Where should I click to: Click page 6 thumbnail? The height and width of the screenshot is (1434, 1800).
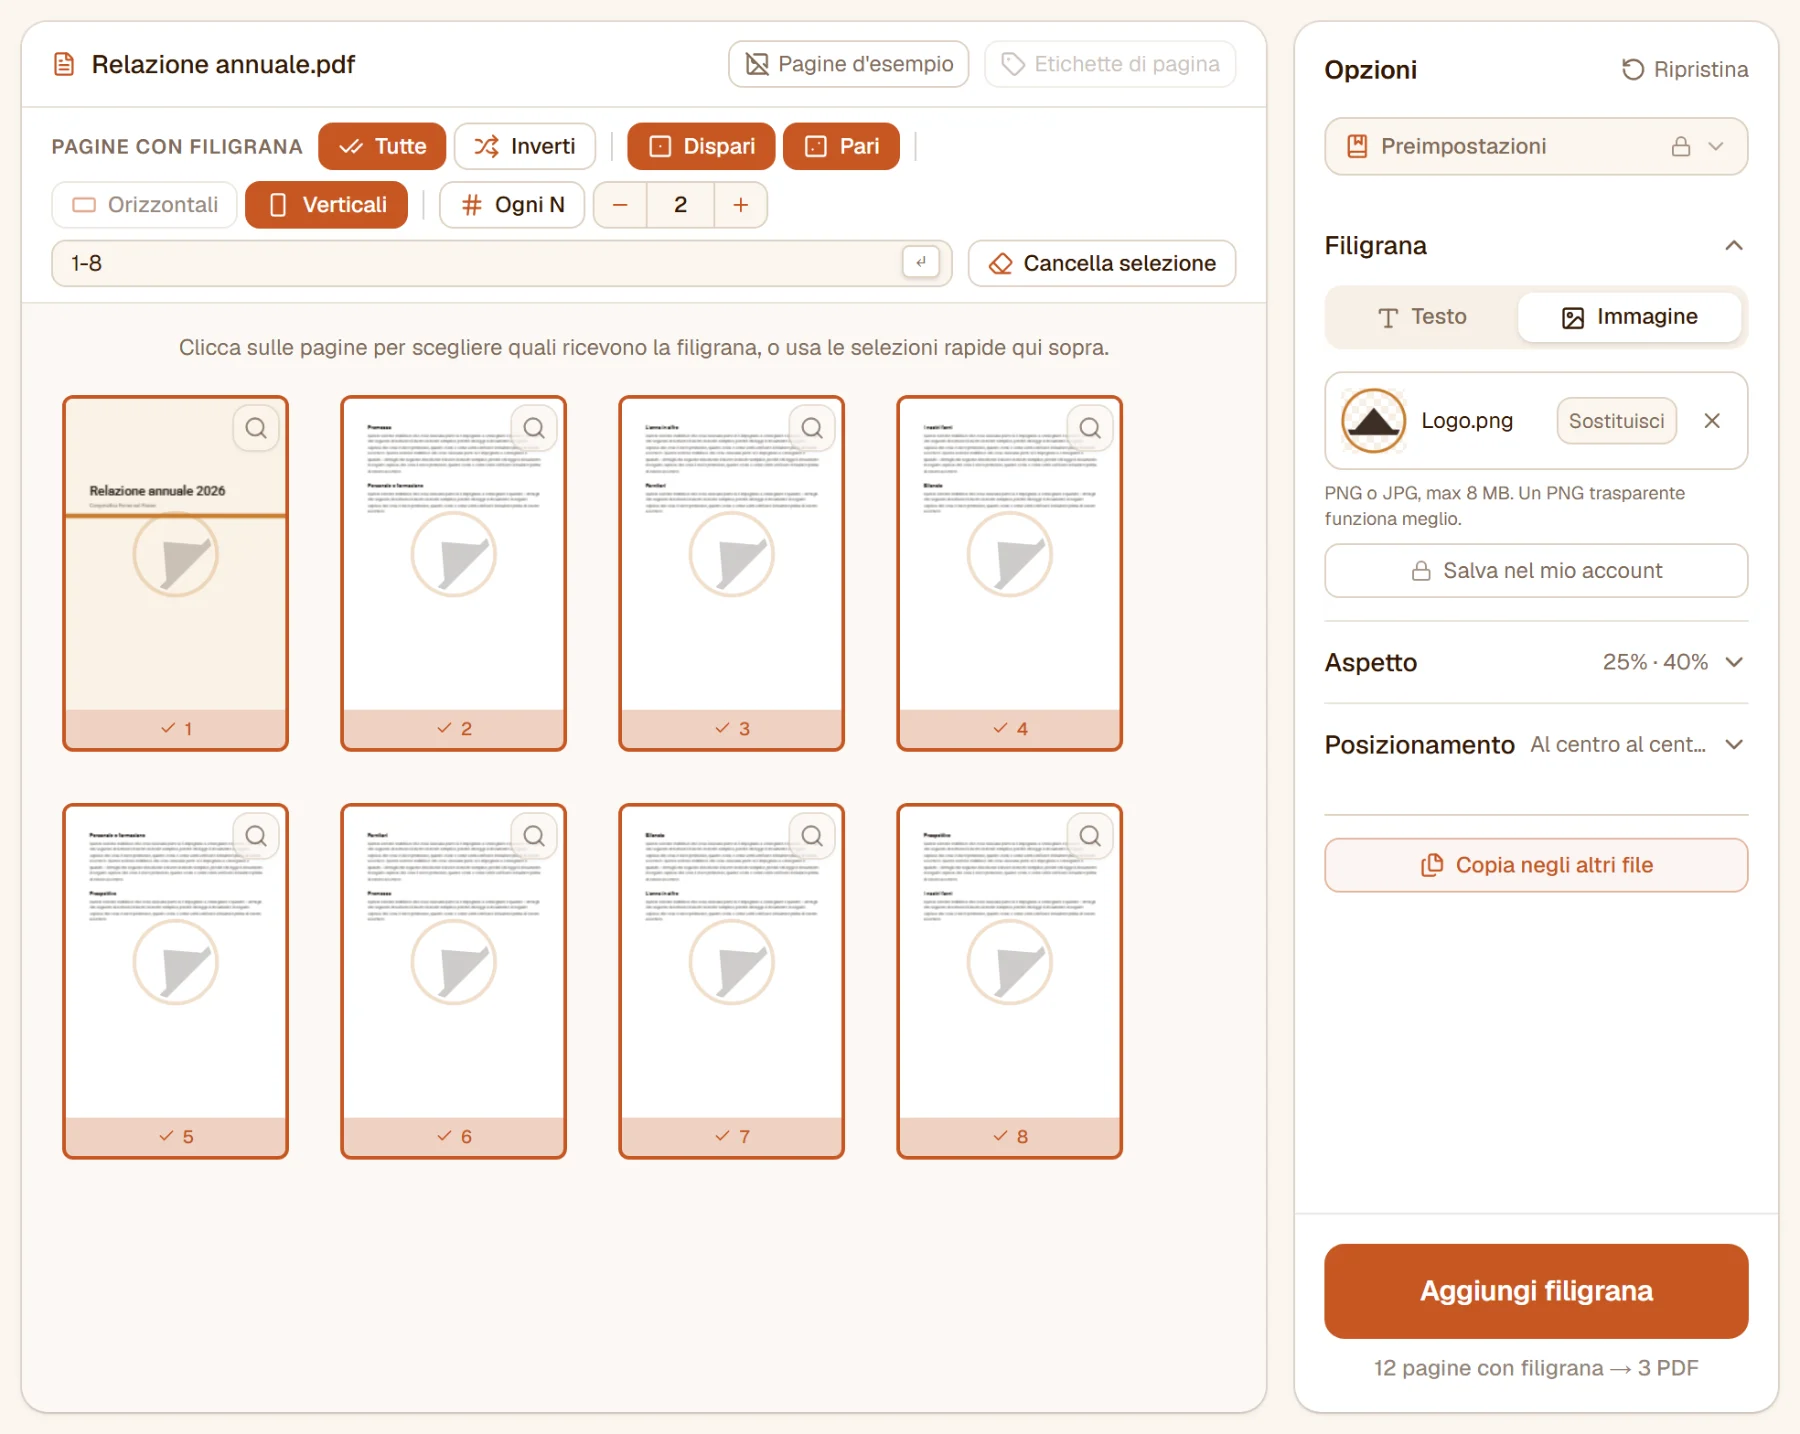click(x=453, y=981)
